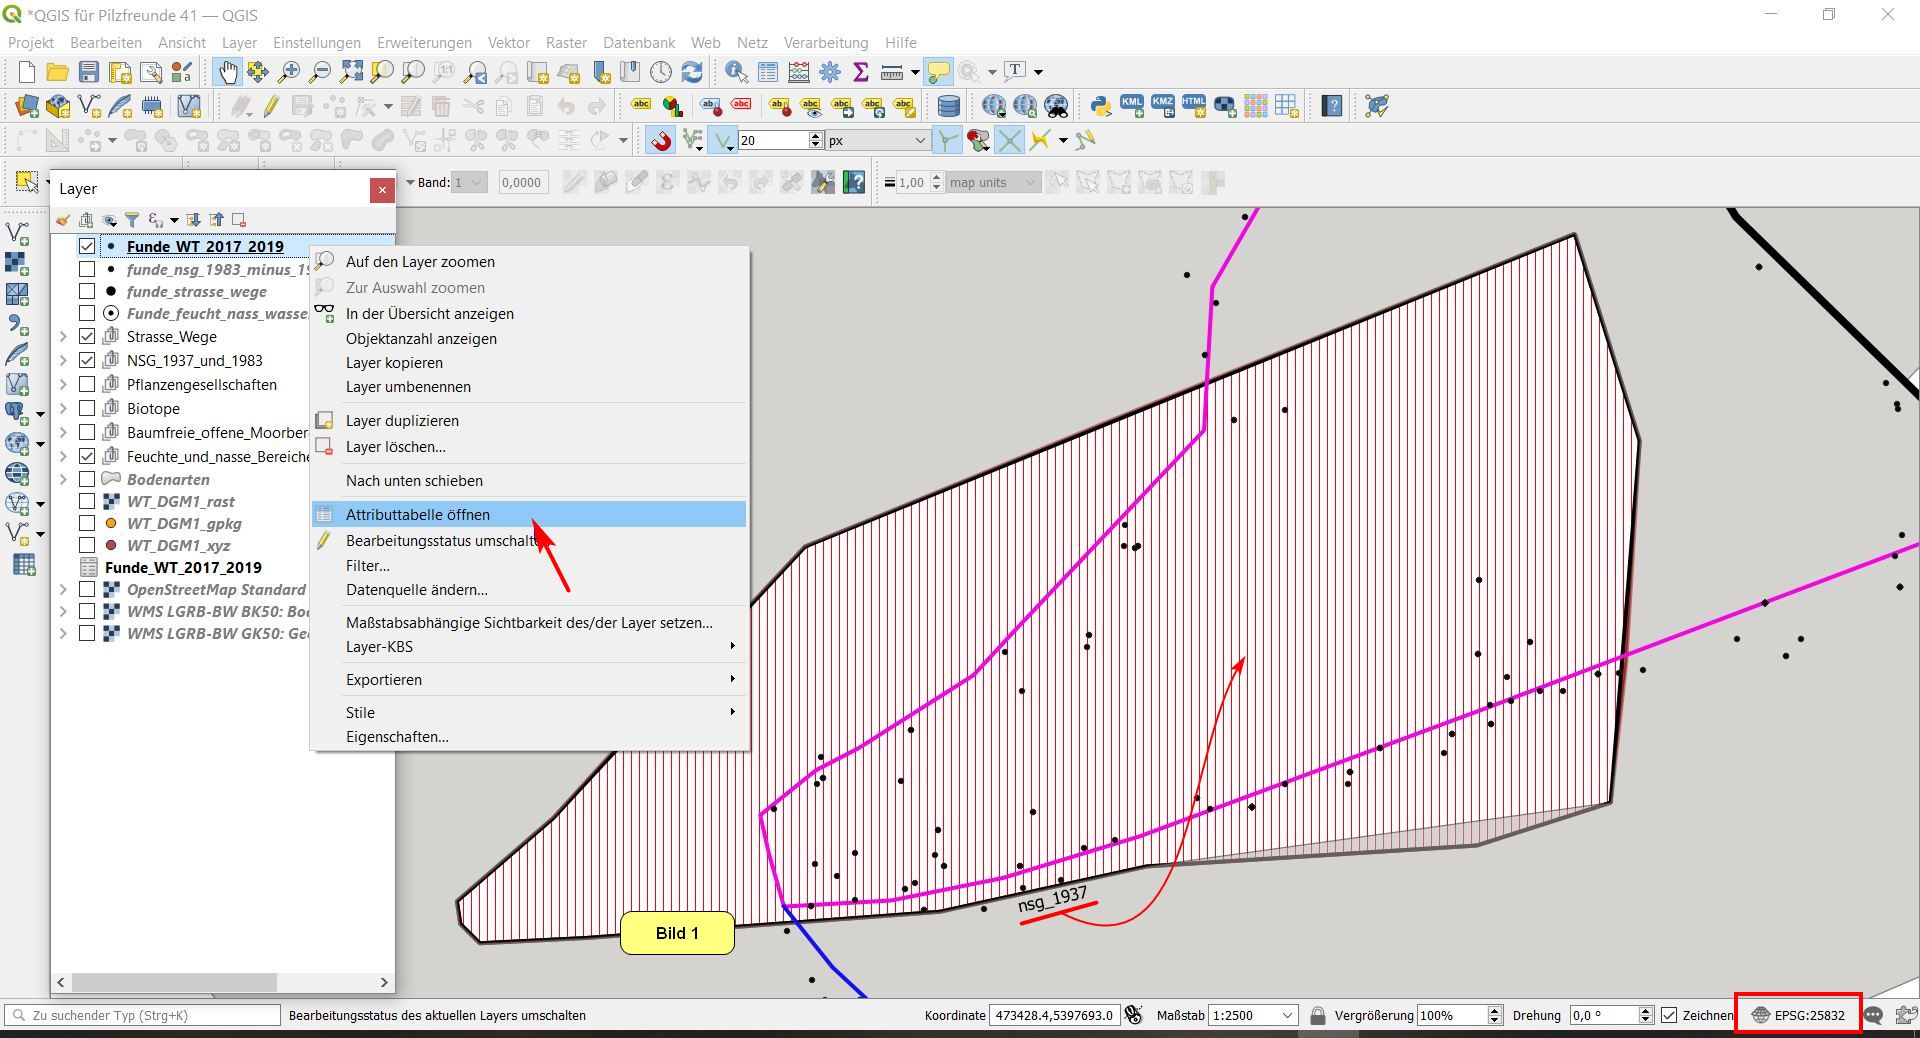Open the Statistical Summary sigma tool
The height and width of the screenshot is (1038, 1920).
pyautogui.click(x=860, y=72)
